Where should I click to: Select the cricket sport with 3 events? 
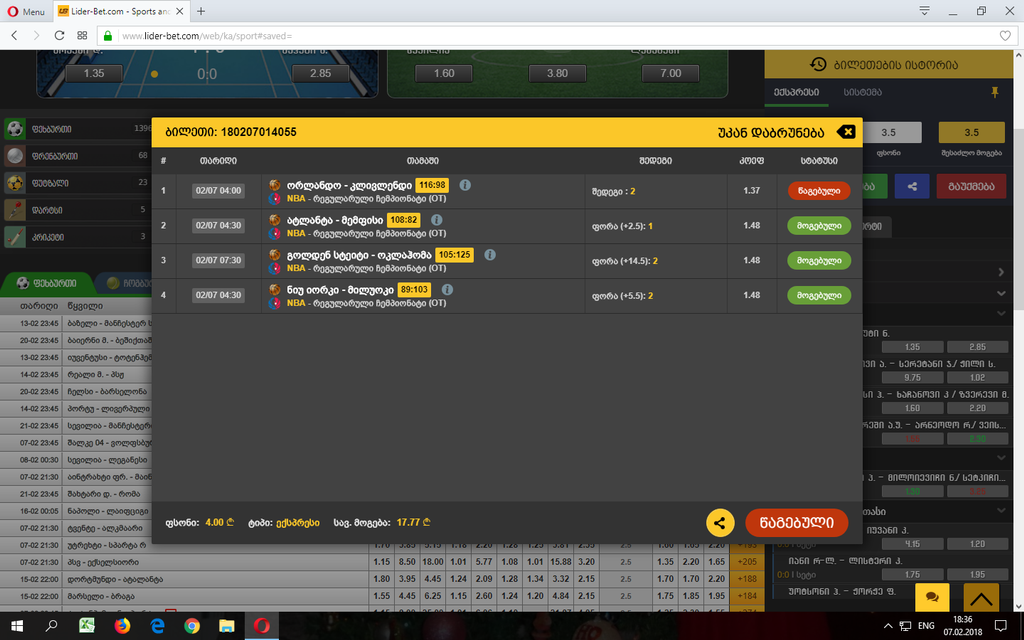pos(77,236)
